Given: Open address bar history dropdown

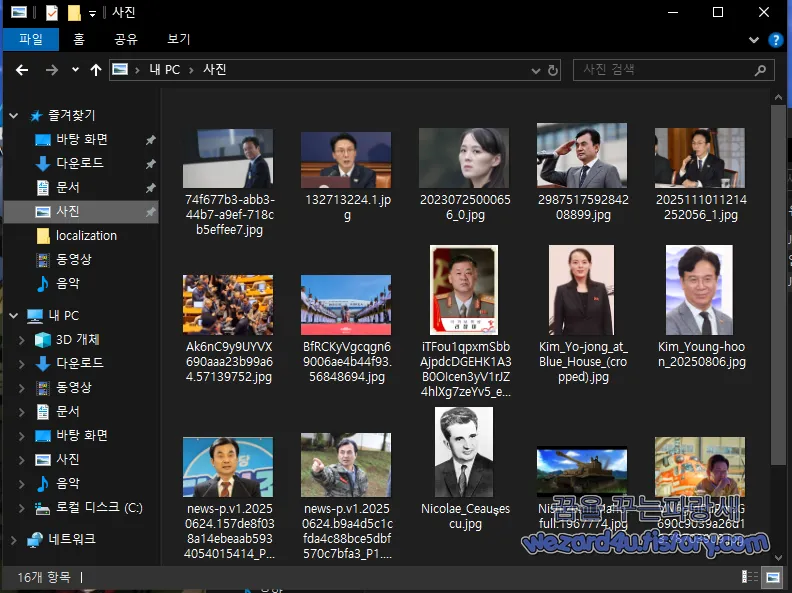Looking at the screenshot, I should click(x=535, y=71).
